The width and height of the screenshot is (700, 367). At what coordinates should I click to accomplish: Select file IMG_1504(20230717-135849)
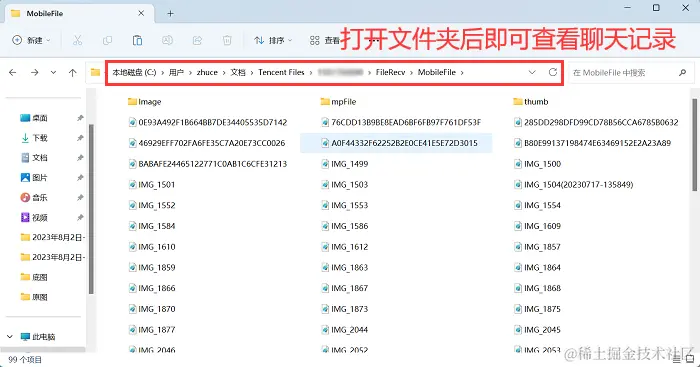click(x=574, y=185)
